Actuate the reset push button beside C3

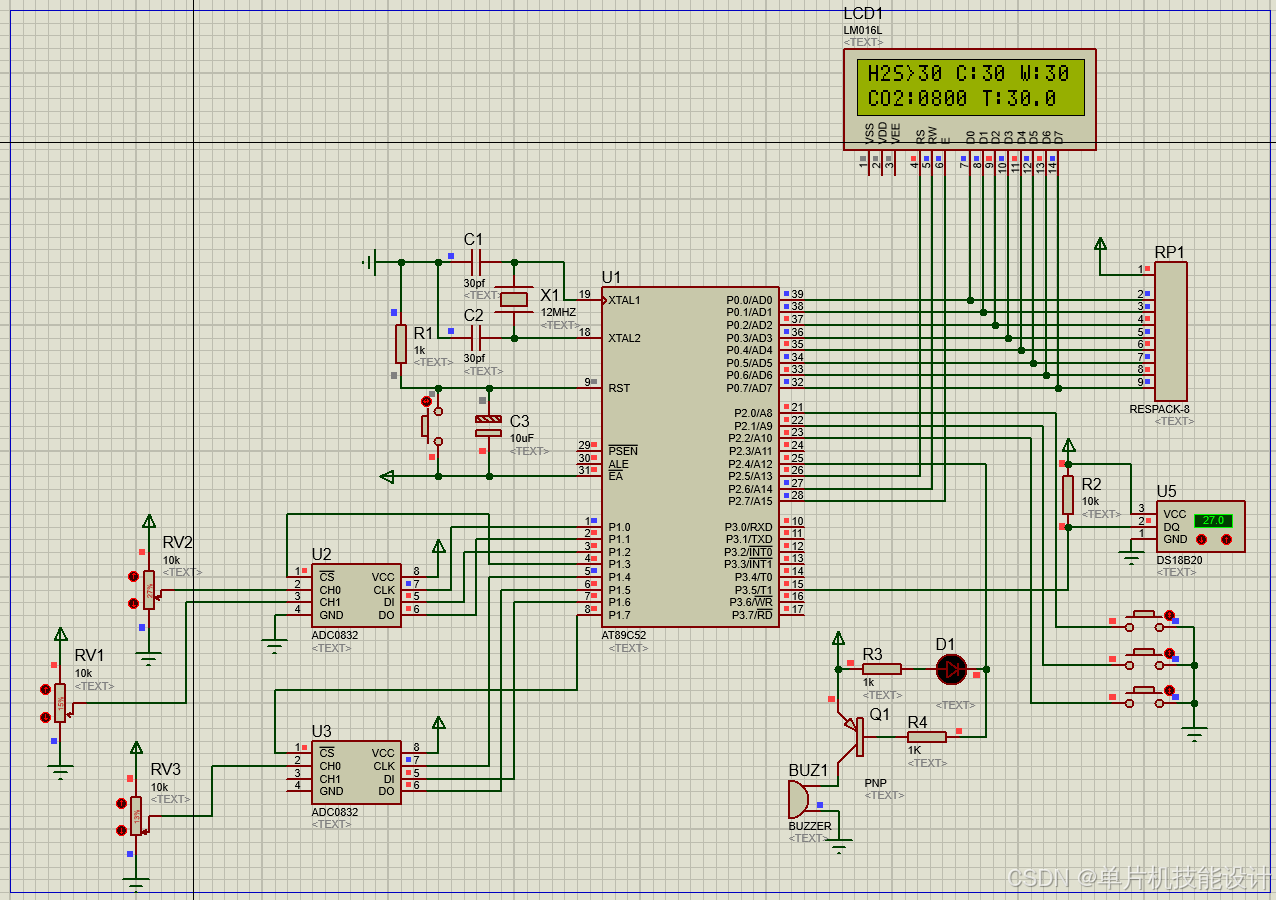point(427,401)
